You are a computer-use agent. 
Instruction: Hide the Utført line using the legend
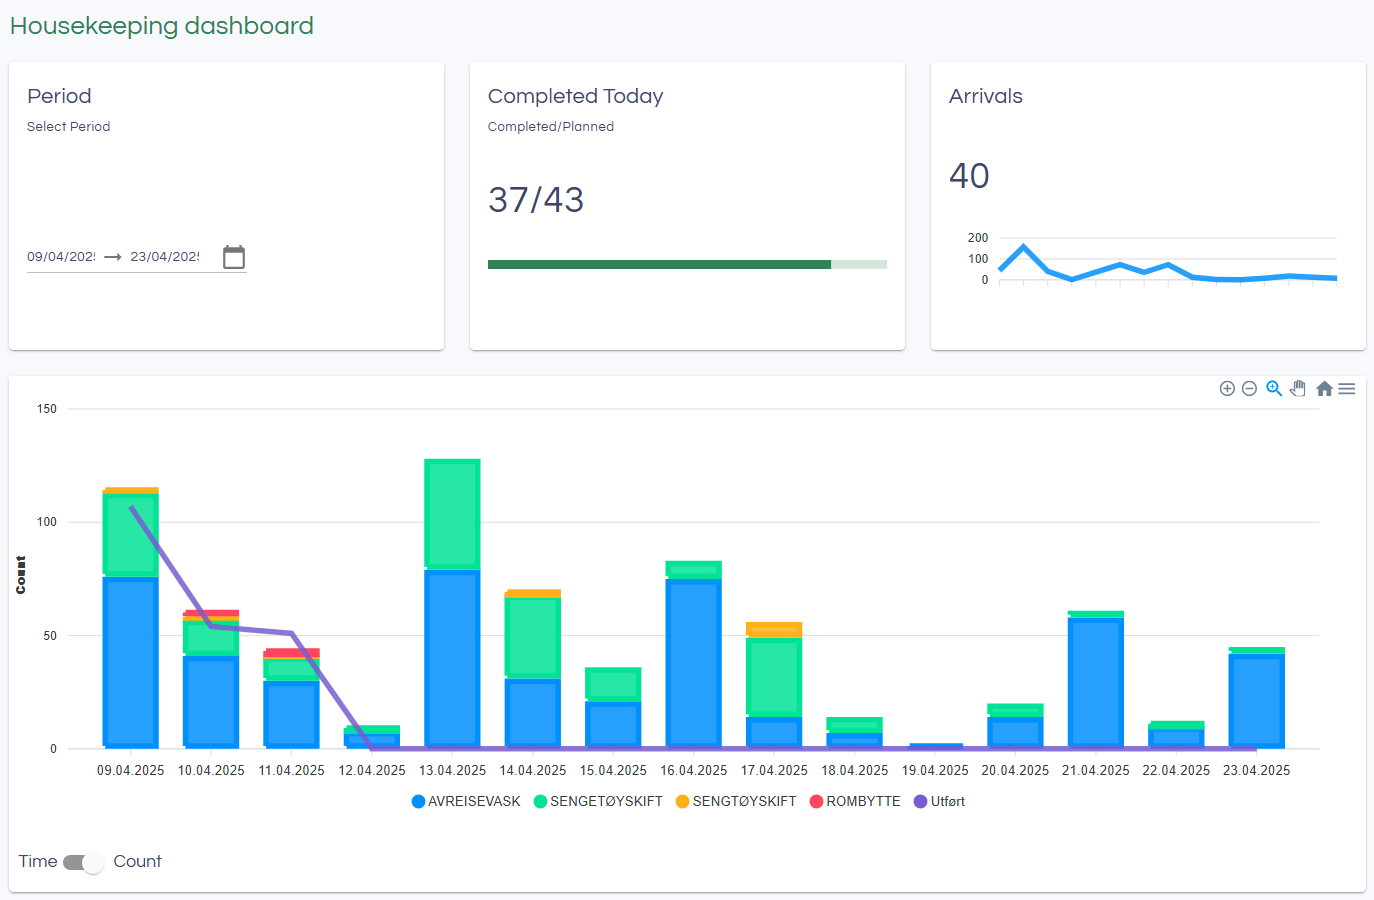click(938, 801)
